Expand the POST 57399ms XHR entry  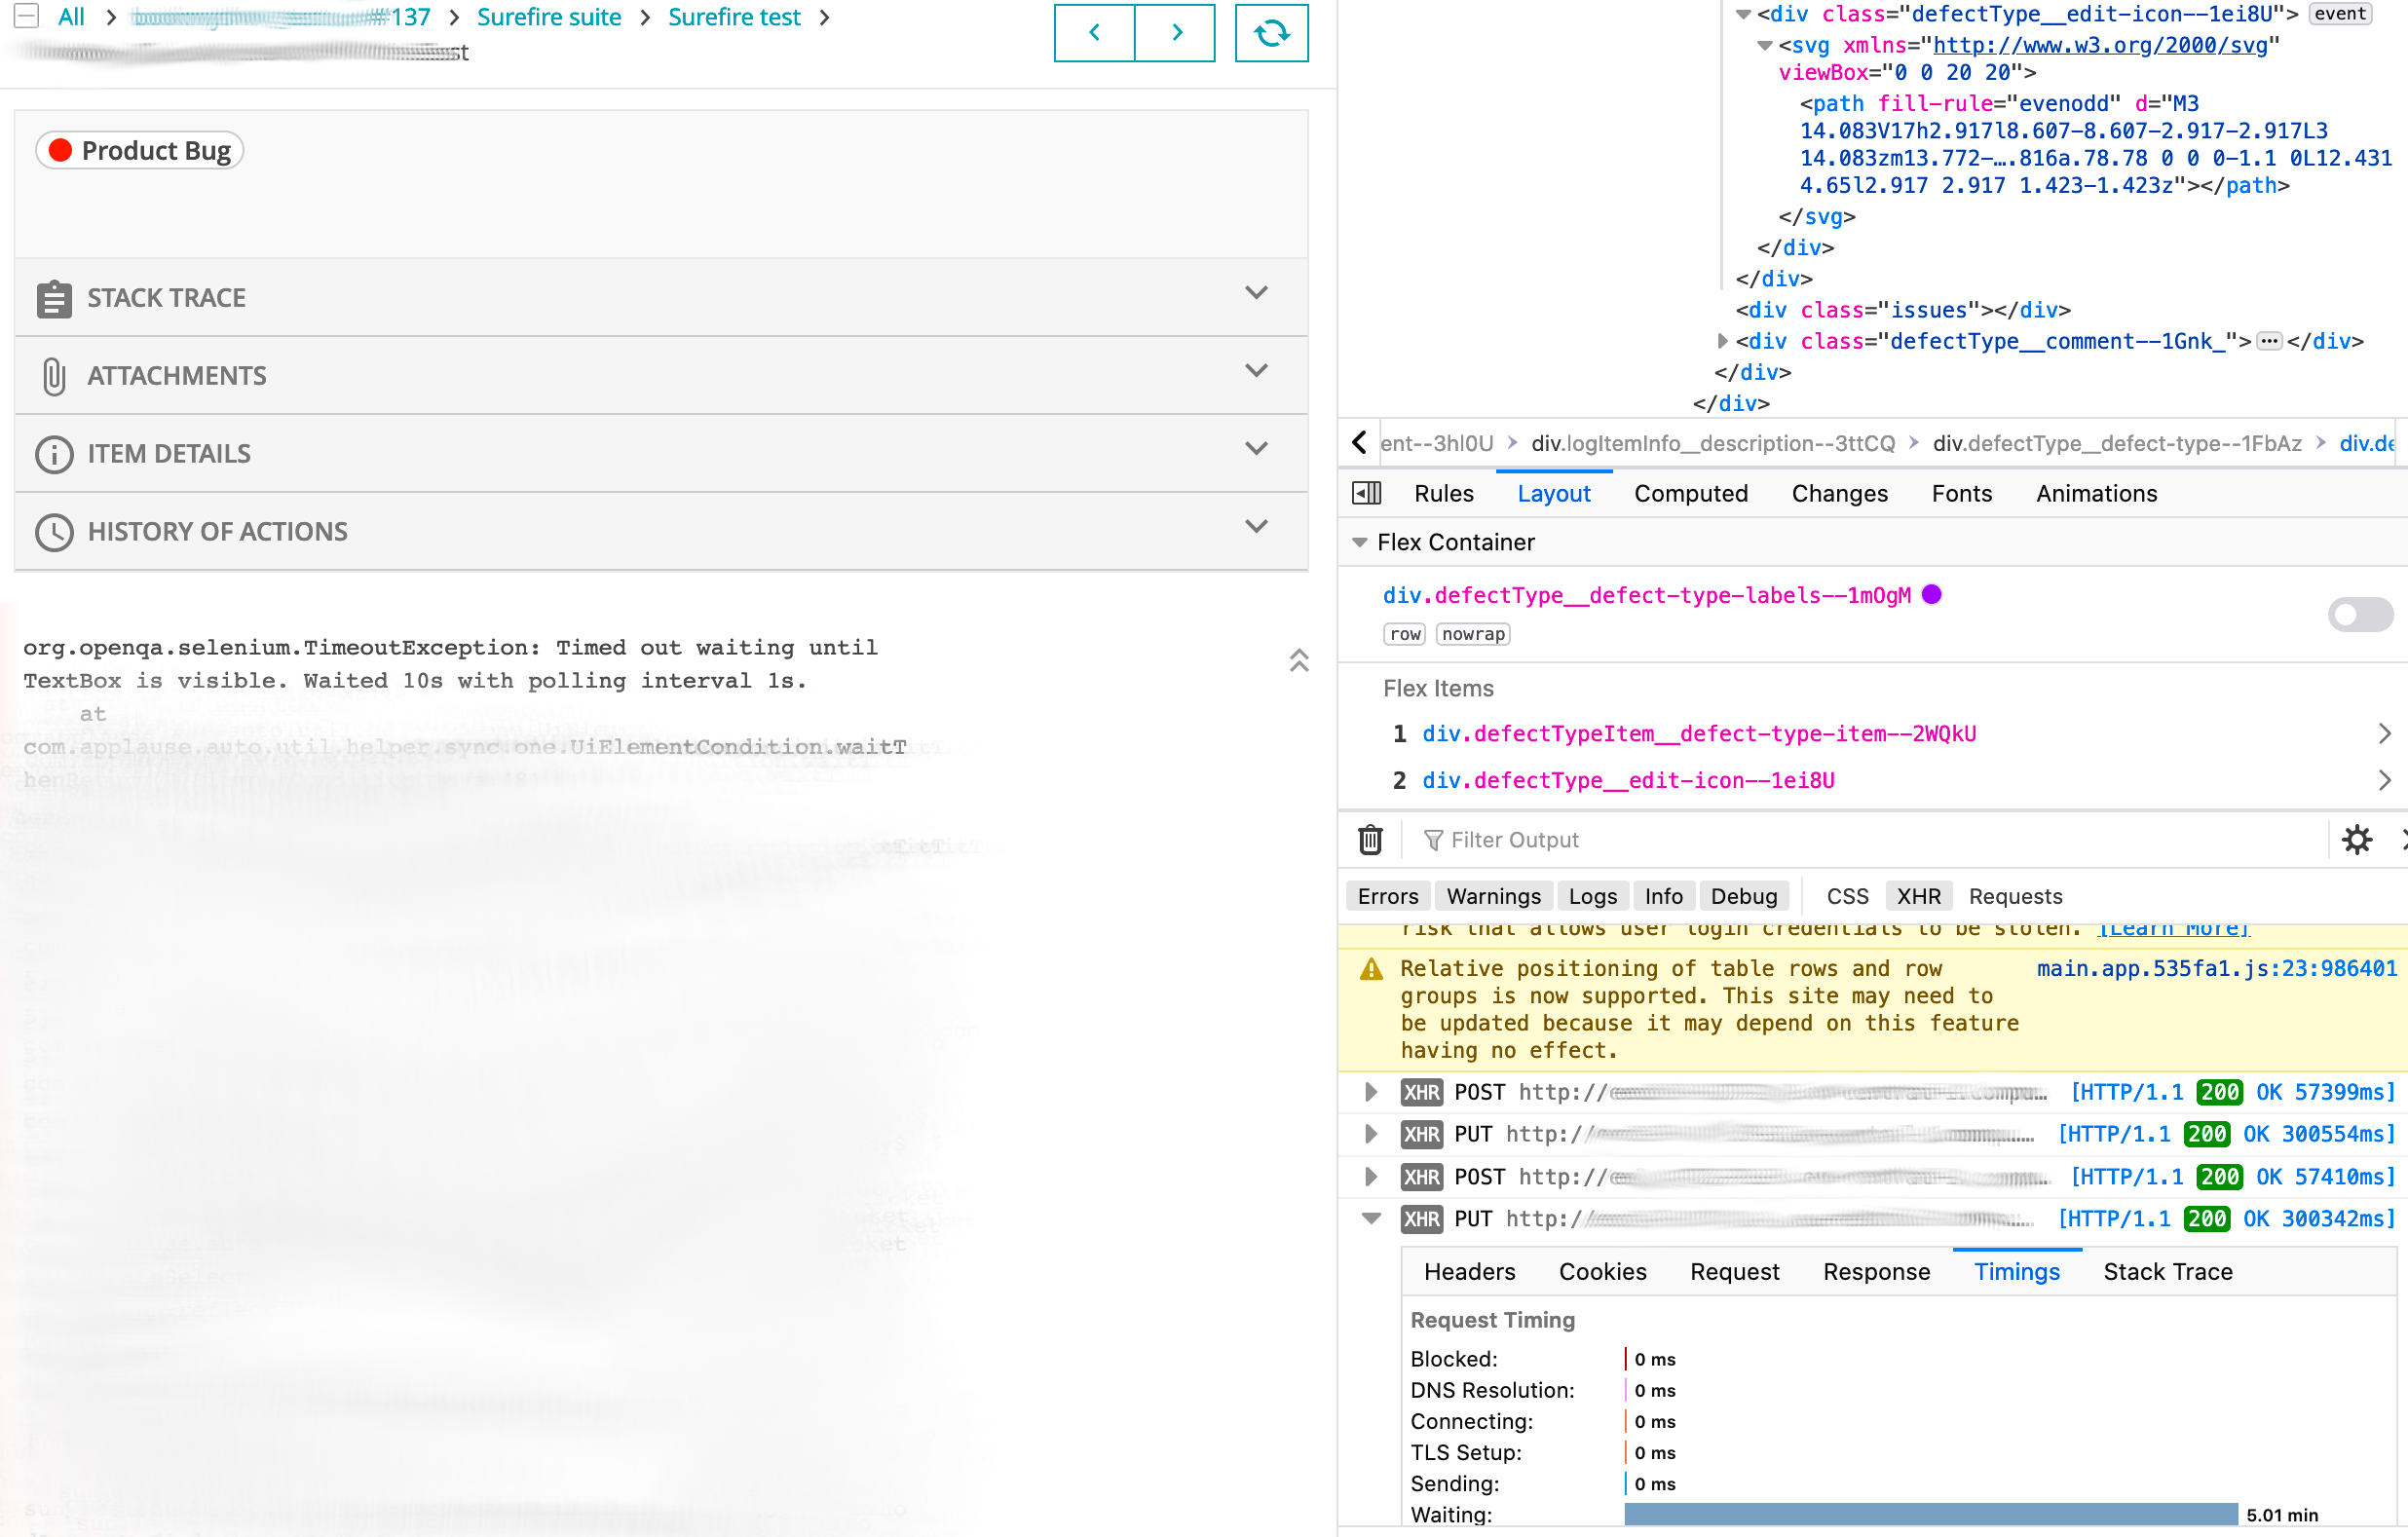pyautogui.click(x=1370, y=1092)
